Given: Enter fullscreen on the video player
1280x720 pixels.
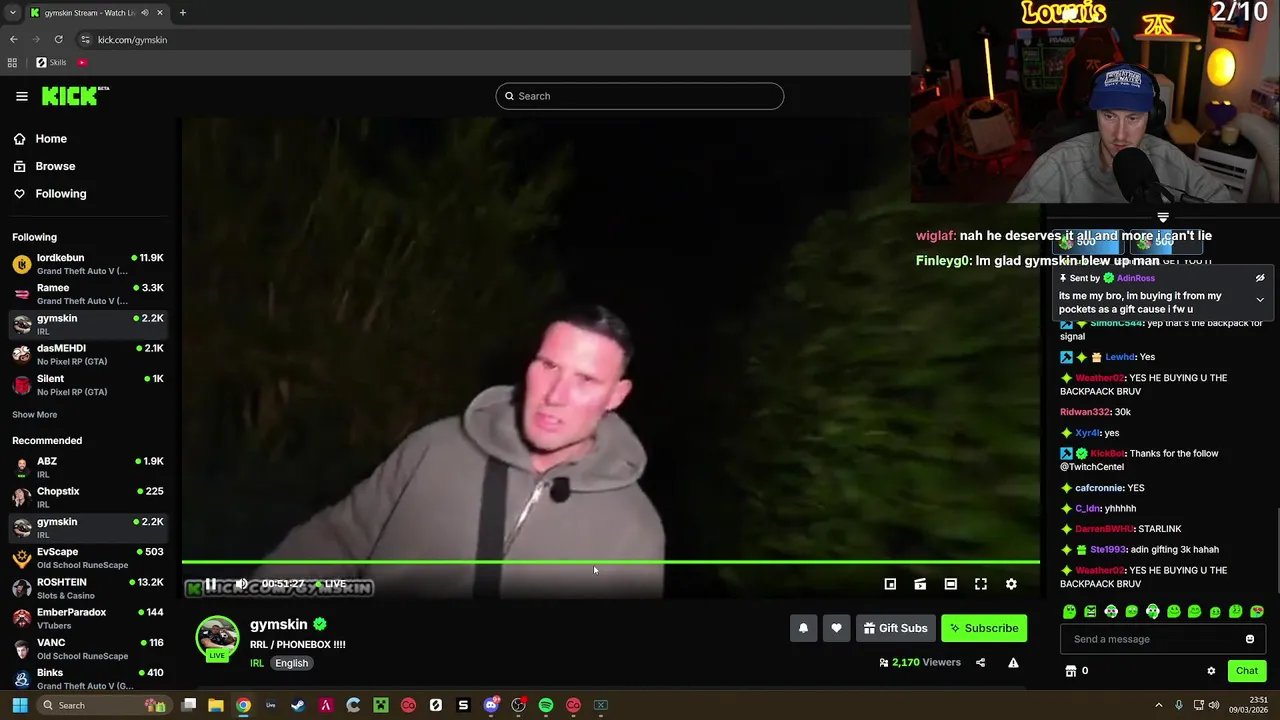Looking at the screenshot, I should coord(981,584).
